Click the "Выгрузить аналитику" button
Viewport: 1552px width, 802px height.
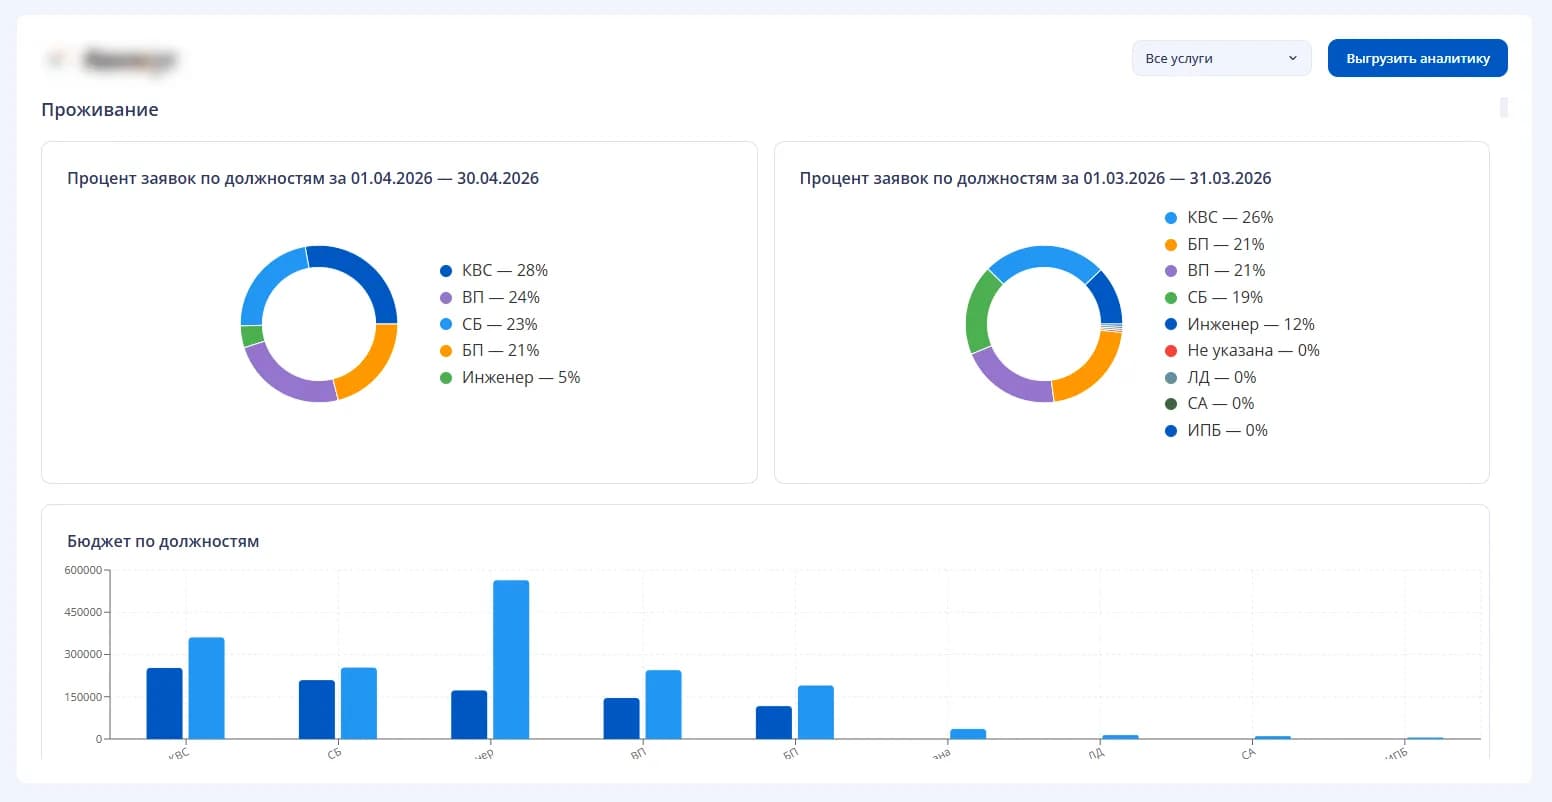click(x=1417, y=58)
